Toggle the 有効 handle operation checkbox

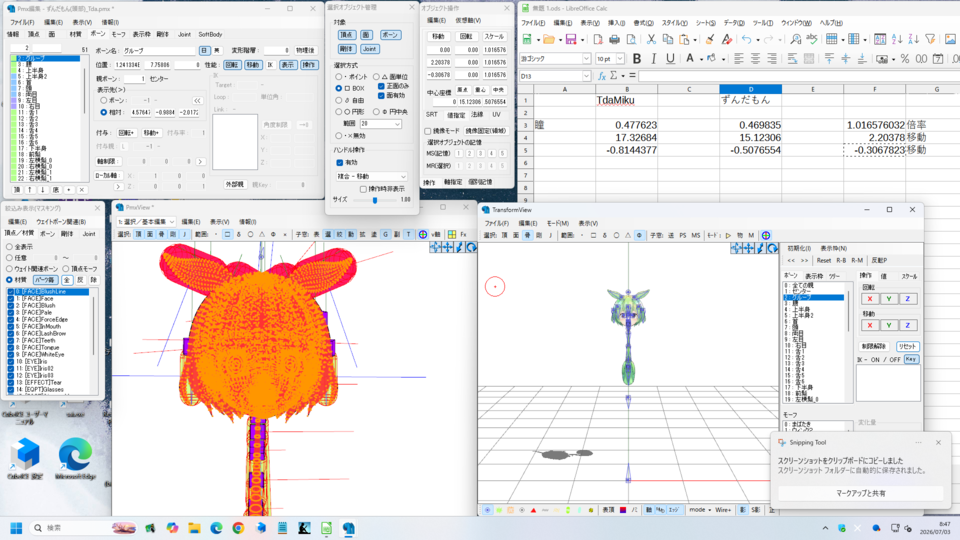(340, 162)
